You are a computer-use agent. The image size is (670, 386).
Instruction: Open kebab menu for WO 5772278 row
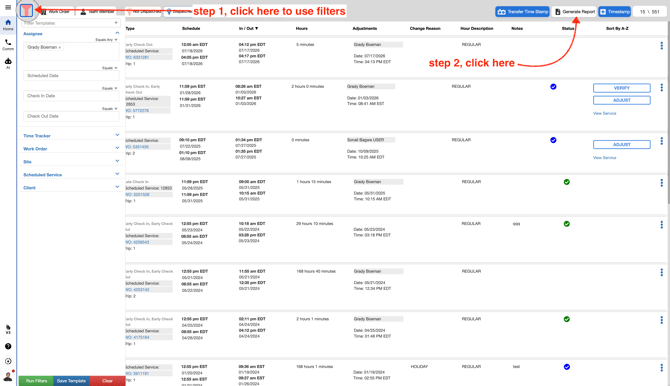(x=661, y=88)
